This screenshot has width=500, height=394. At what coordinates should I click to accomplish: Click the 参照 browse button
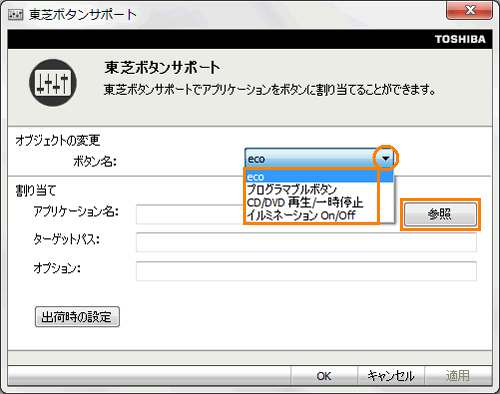click(x=440, y=214)
